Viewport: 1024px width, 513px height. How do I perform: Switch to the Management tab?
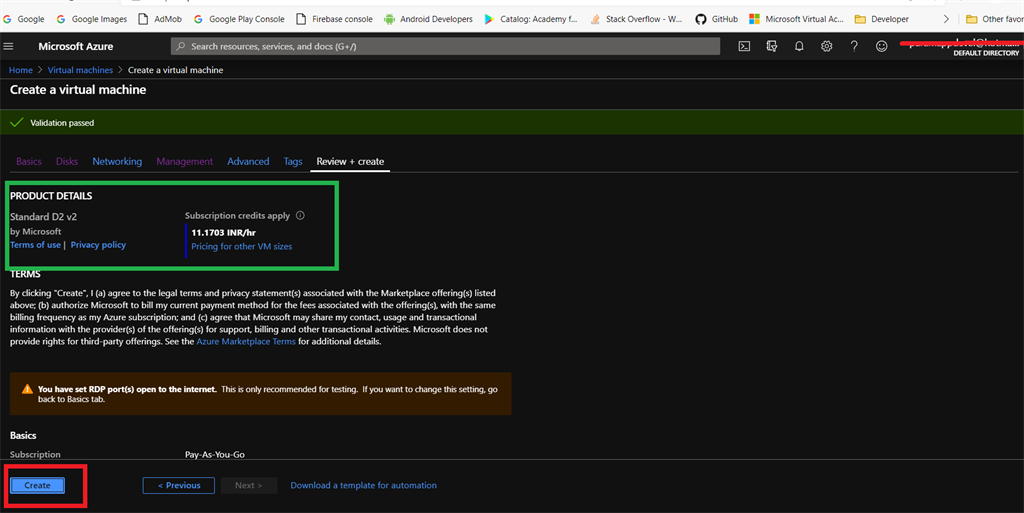185,161
